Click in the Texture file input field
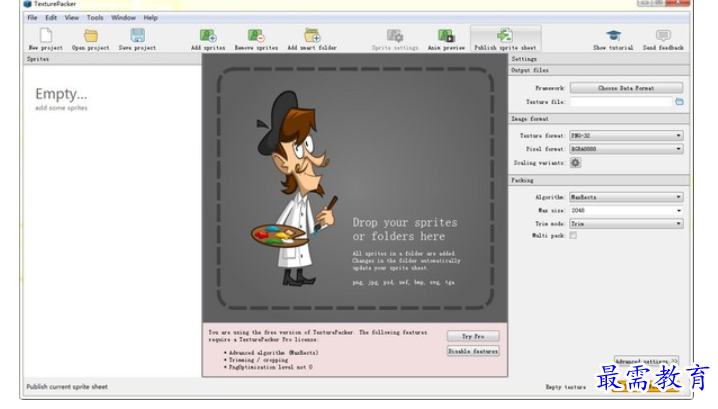The image size is (718, 409). [620, 102]
